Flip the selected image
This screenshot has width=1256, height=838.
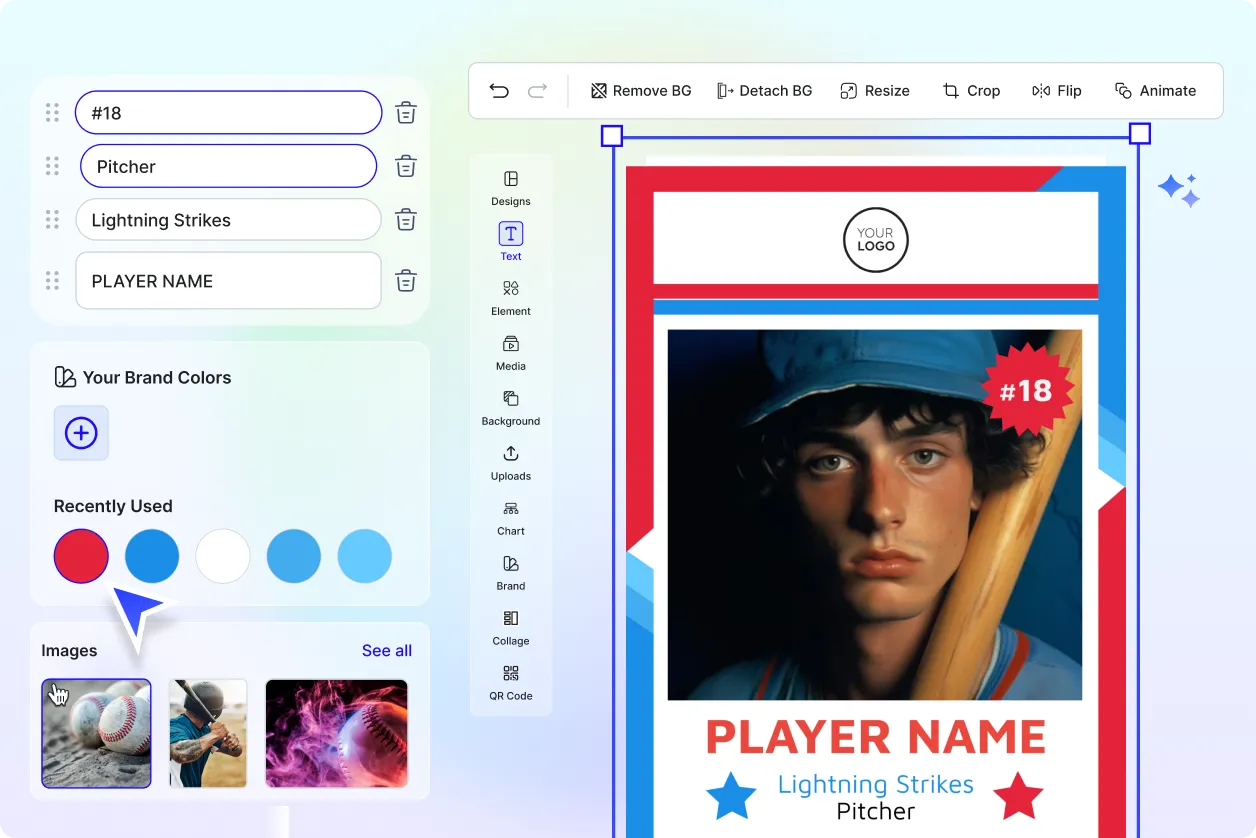click(1057, 90)
